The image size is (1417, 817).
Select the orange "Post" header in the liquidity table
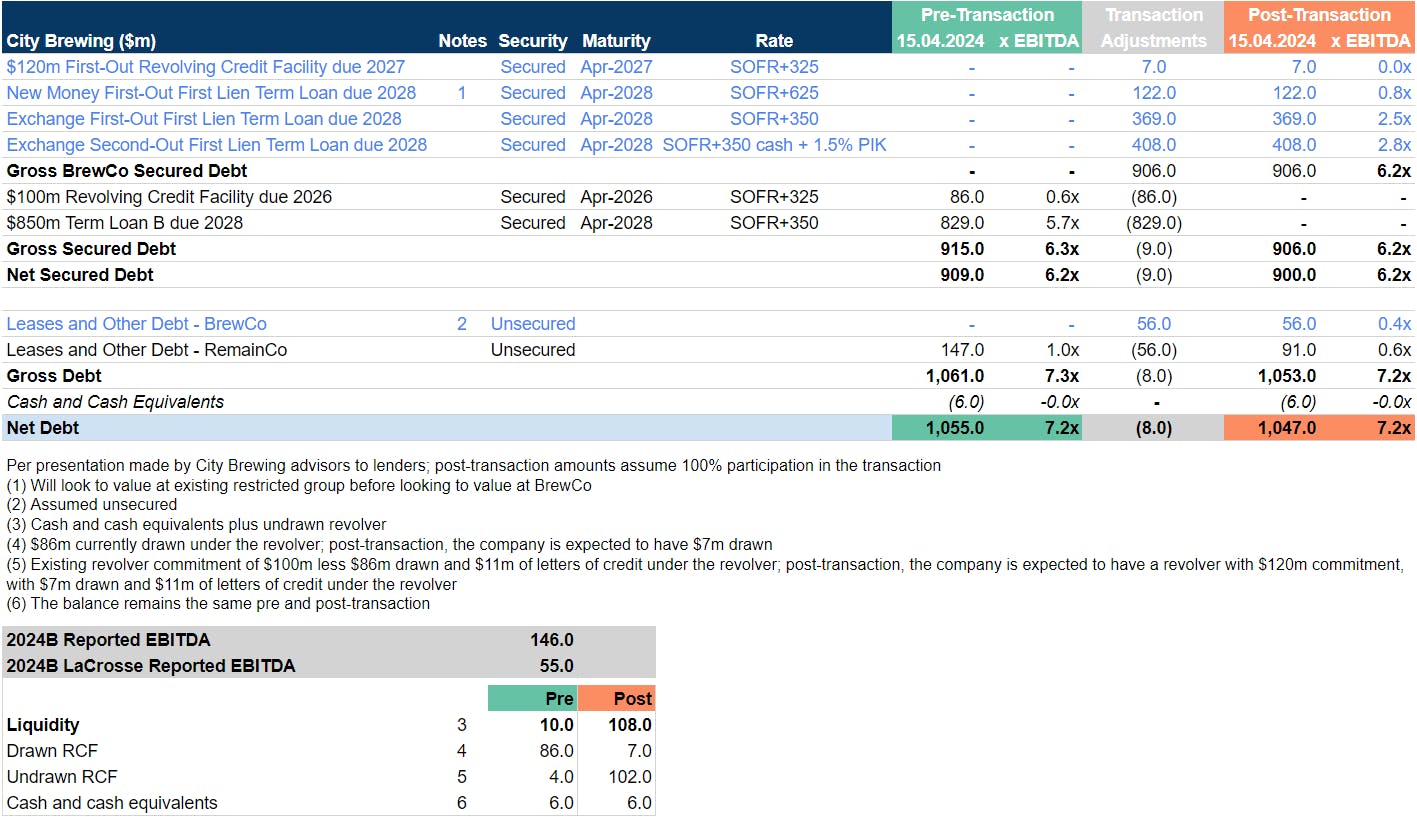pyautogui.click(x=616, y=698)
